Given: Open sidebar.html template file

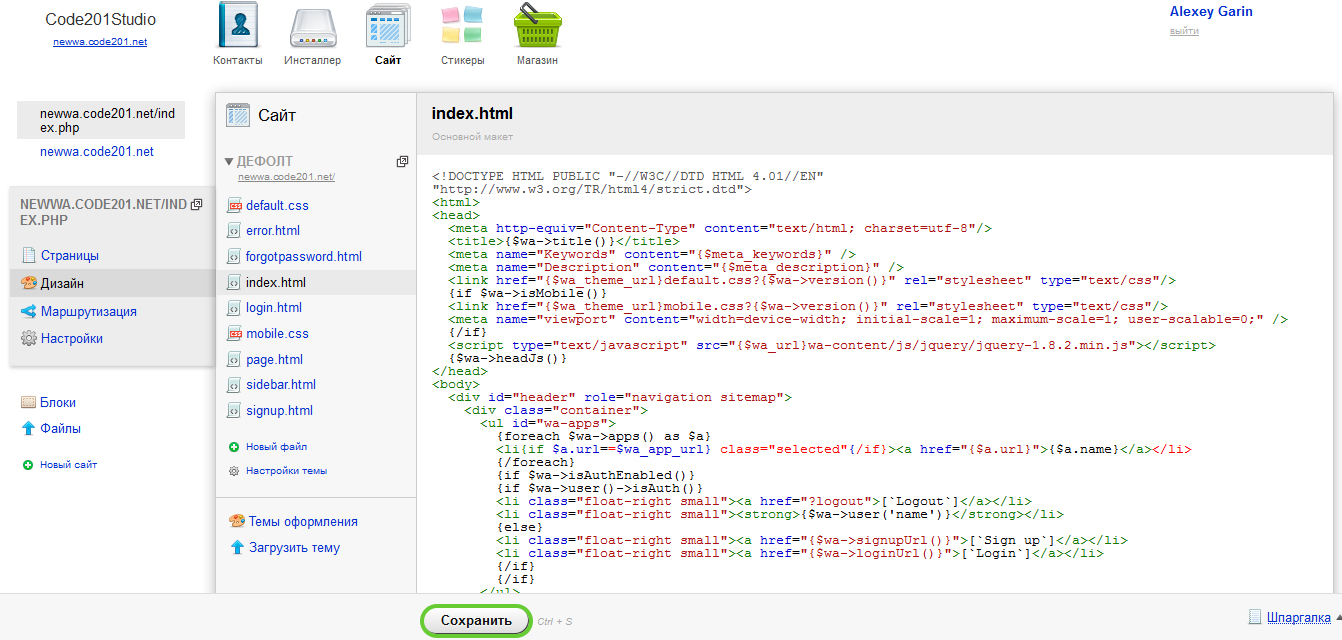Looking at the screenshot, I should coord(280,384).
